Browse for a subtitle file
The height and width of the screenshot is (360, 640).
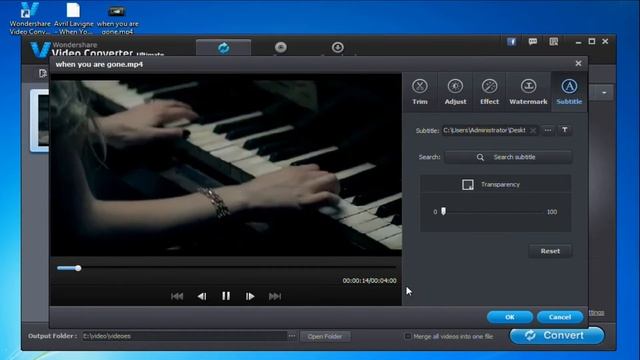548,131
